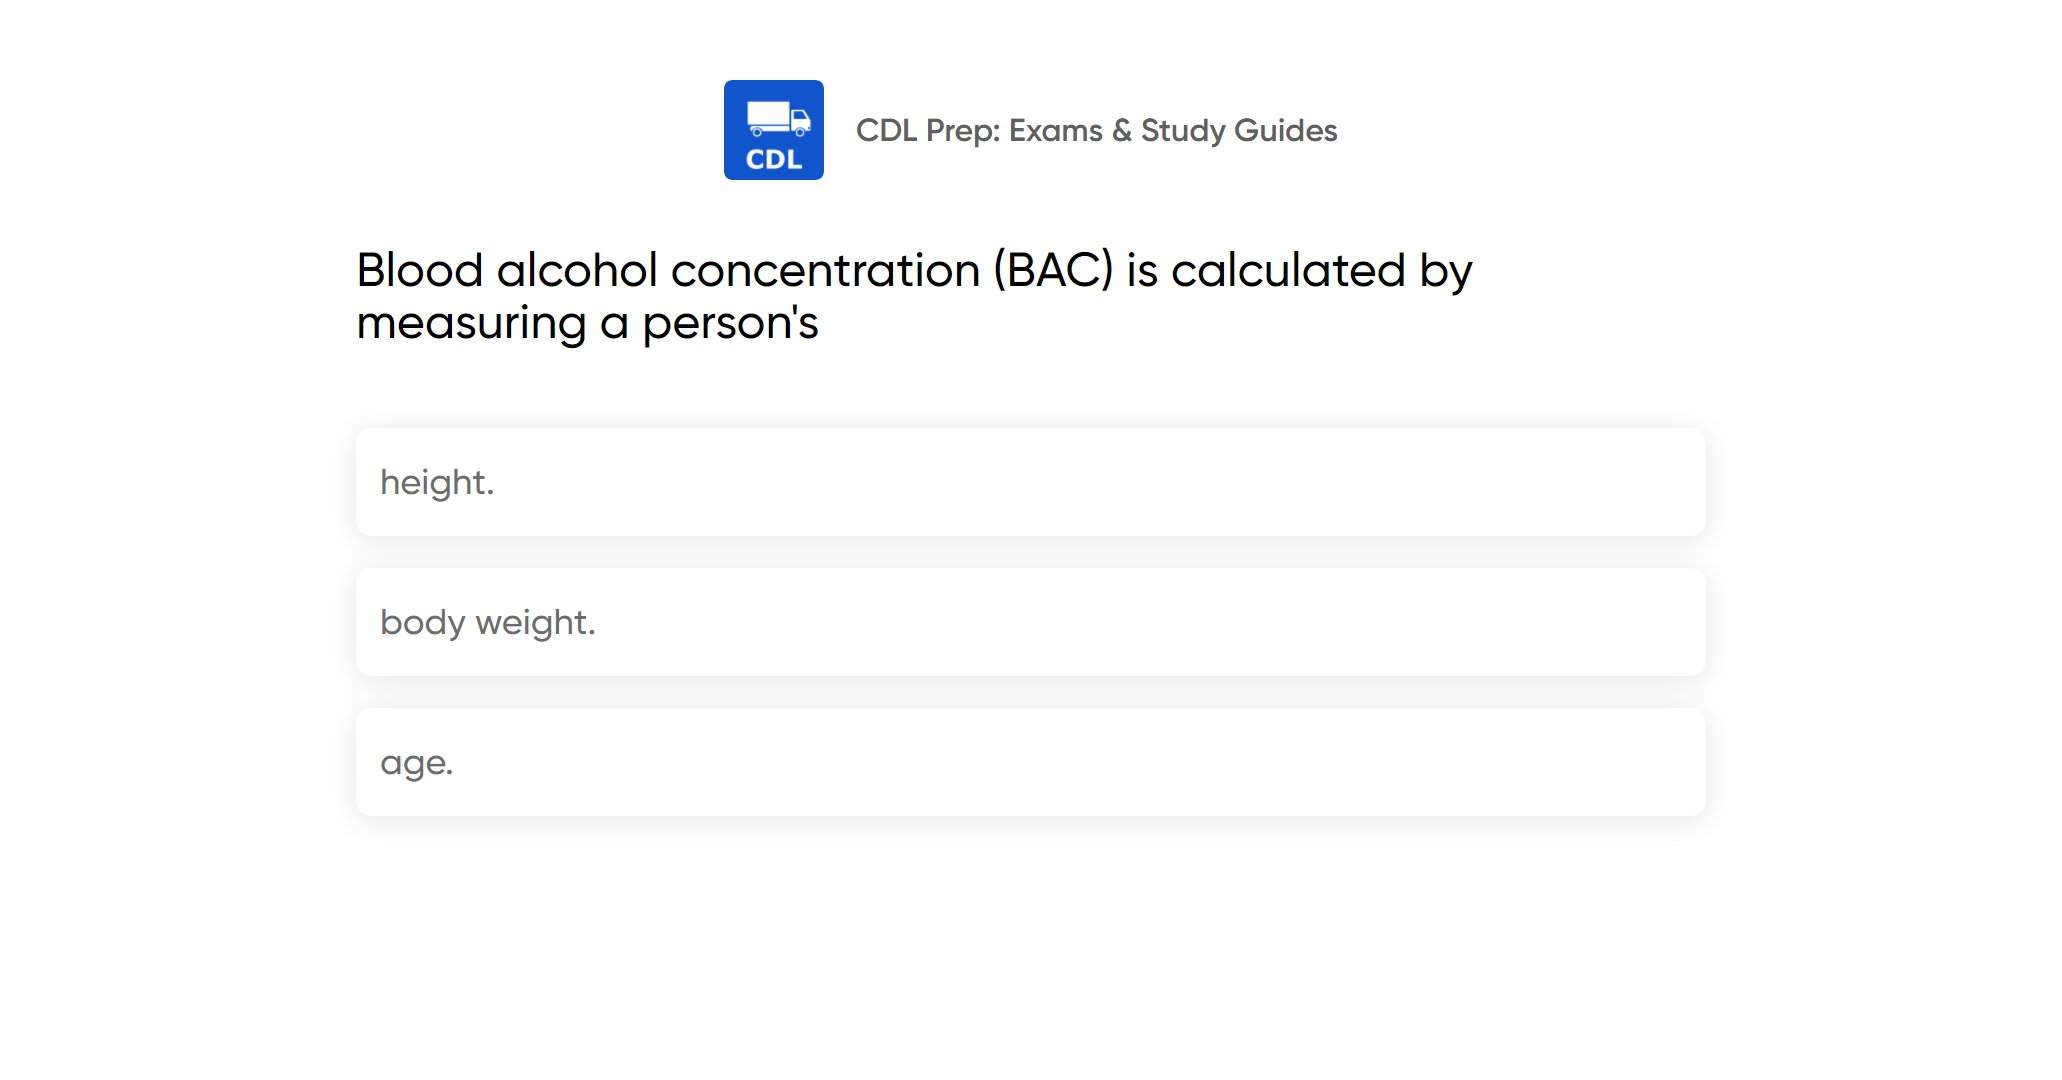Image resolution: width=2062 pixels, height=1080 pixels.
Task: Choose "body weight." as the answer
Action: (1030, 622)
